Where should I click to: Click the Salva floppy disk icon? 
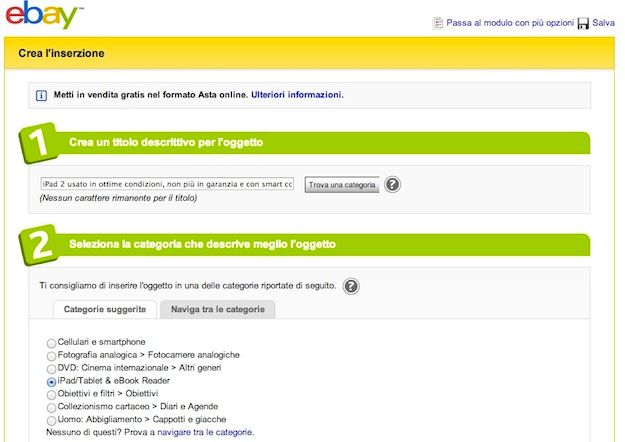583,22
